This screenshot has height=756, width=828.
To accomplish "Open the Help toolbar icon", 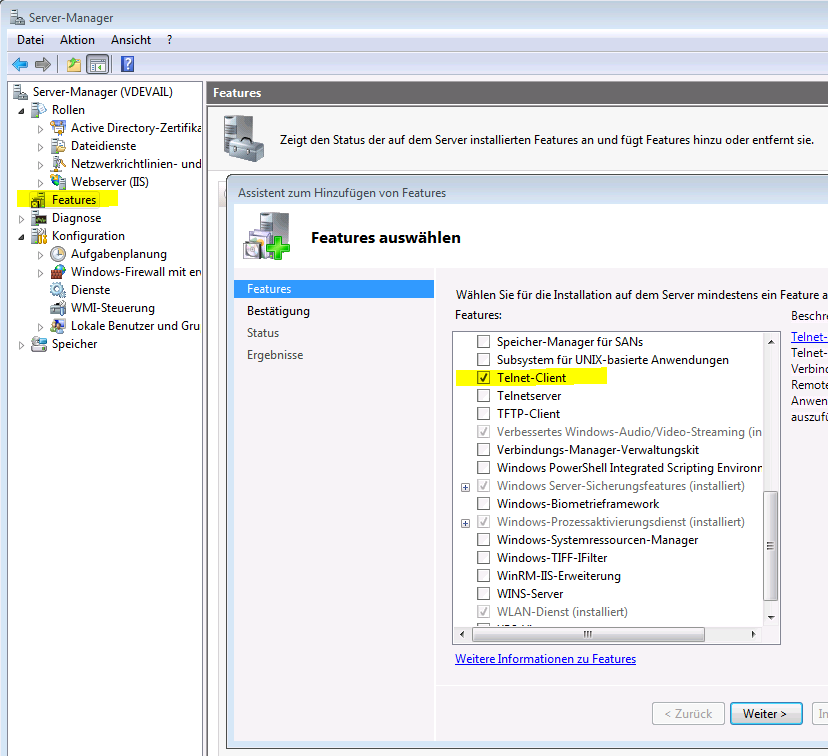I will [x=127, y=64].
